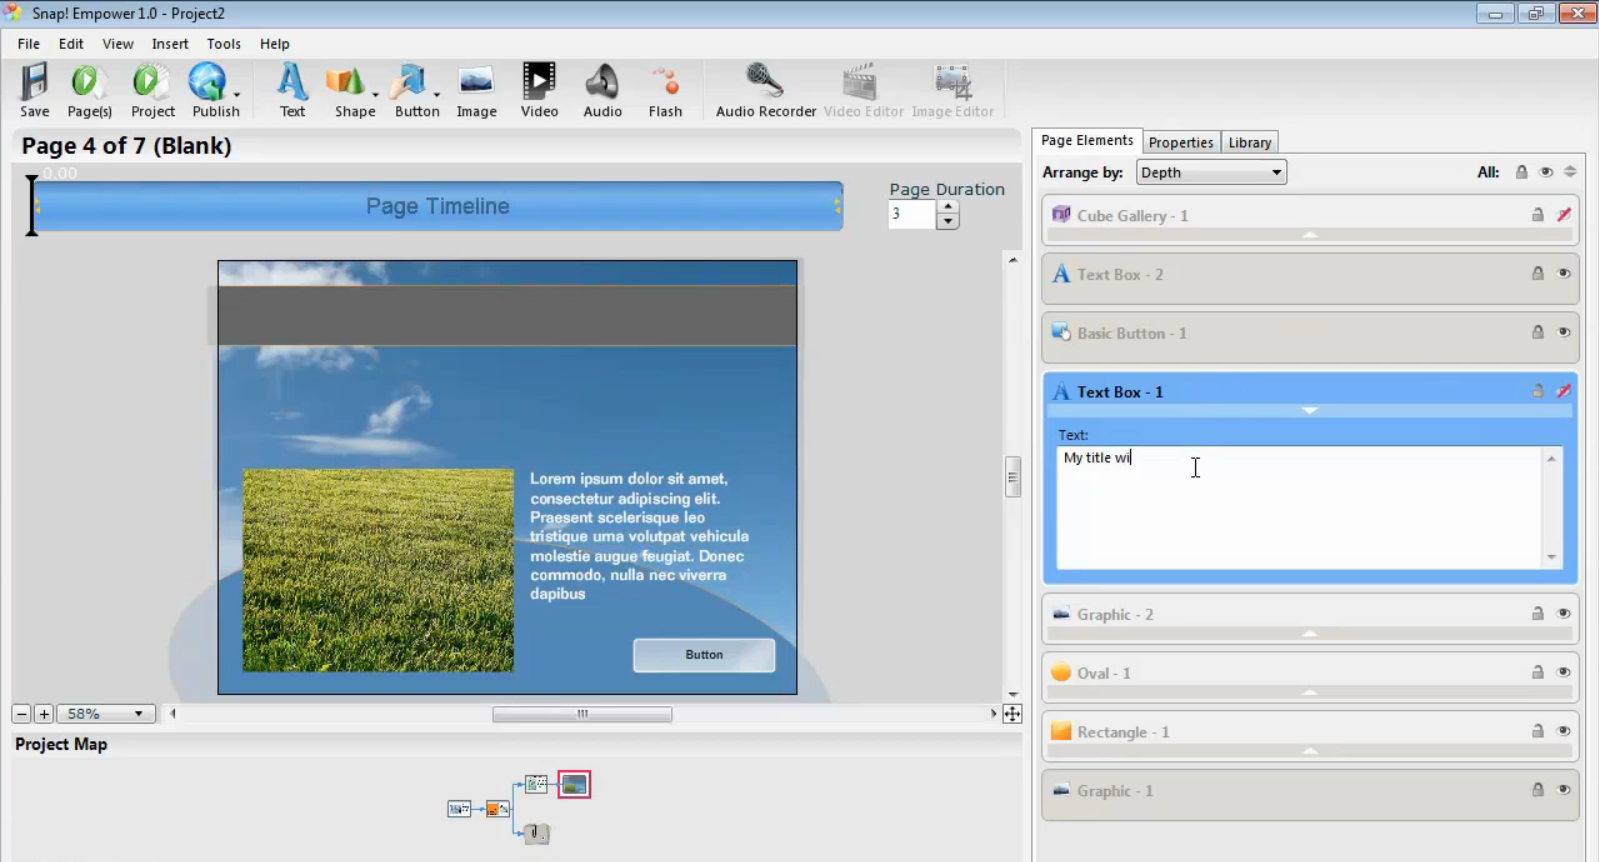Expand the Graphic - 2 element
The image size is (1599, 862).
[x=1310, y=633]
